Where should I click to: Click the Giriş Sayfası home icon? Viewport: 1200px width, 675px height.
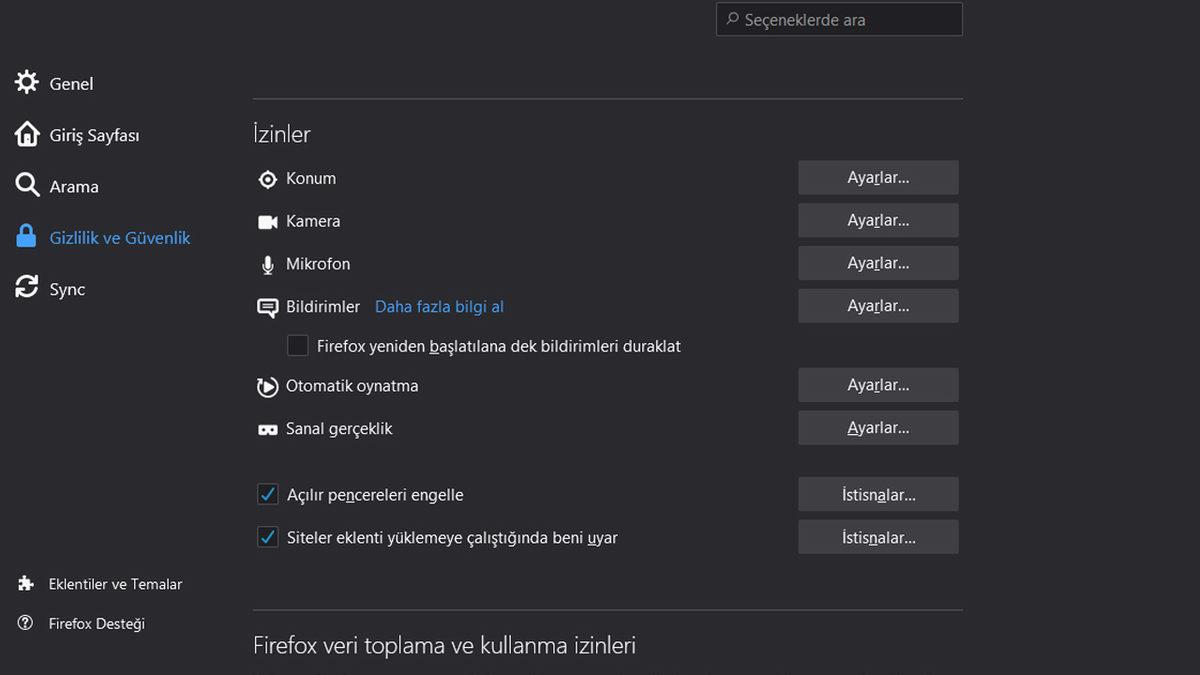(x=26, y=134)
